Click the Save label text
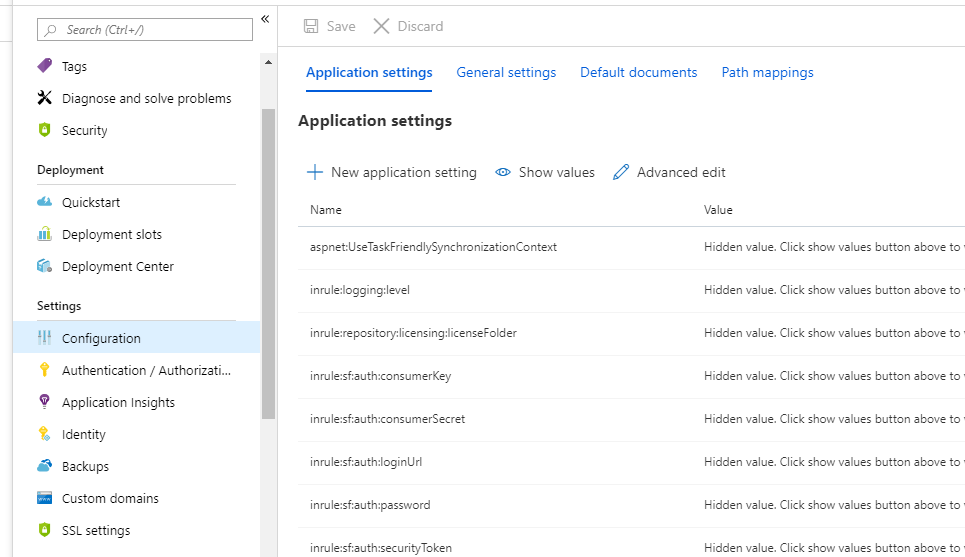This screenshot has height=557, width=965. pyautogui.click(x=341, y=26)
